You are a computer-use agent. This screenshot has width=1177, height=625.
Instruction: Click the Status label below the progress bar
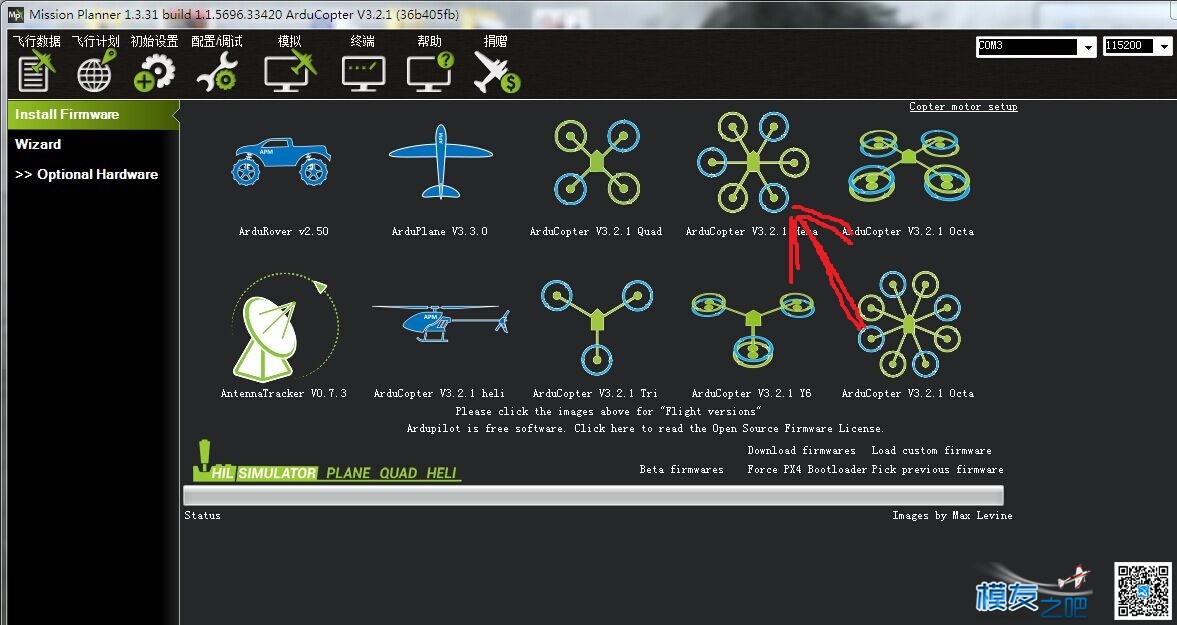(x=203, y=515)
